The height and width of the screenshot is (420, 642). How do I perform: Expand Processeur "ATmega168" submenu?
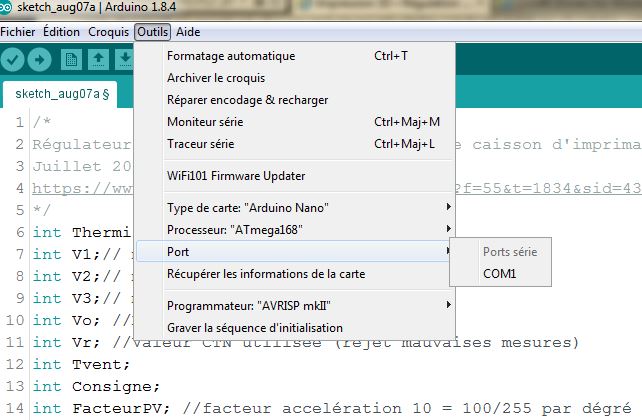295,230
